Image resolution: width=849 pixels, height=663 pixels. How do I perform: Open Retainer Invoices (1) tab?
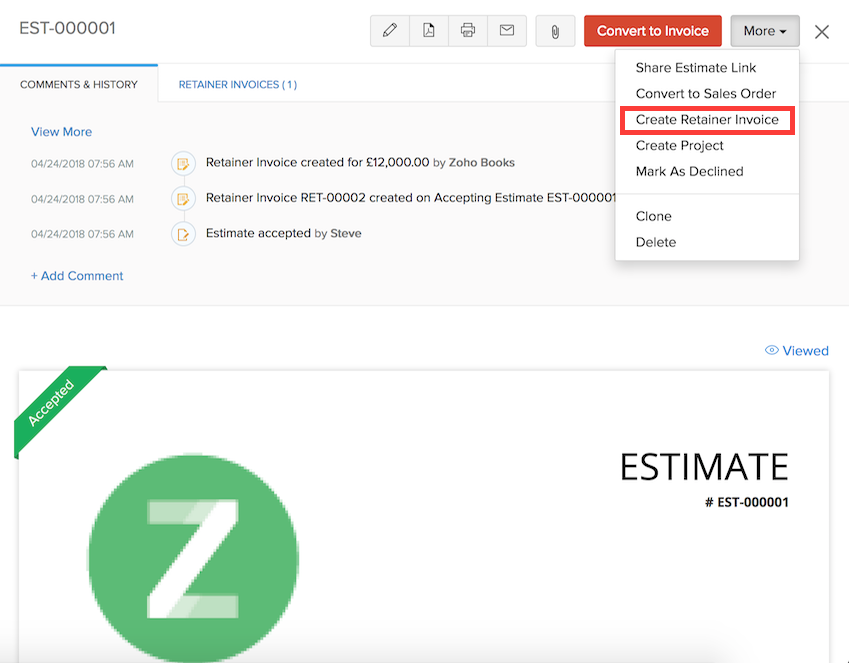[238, 84]
